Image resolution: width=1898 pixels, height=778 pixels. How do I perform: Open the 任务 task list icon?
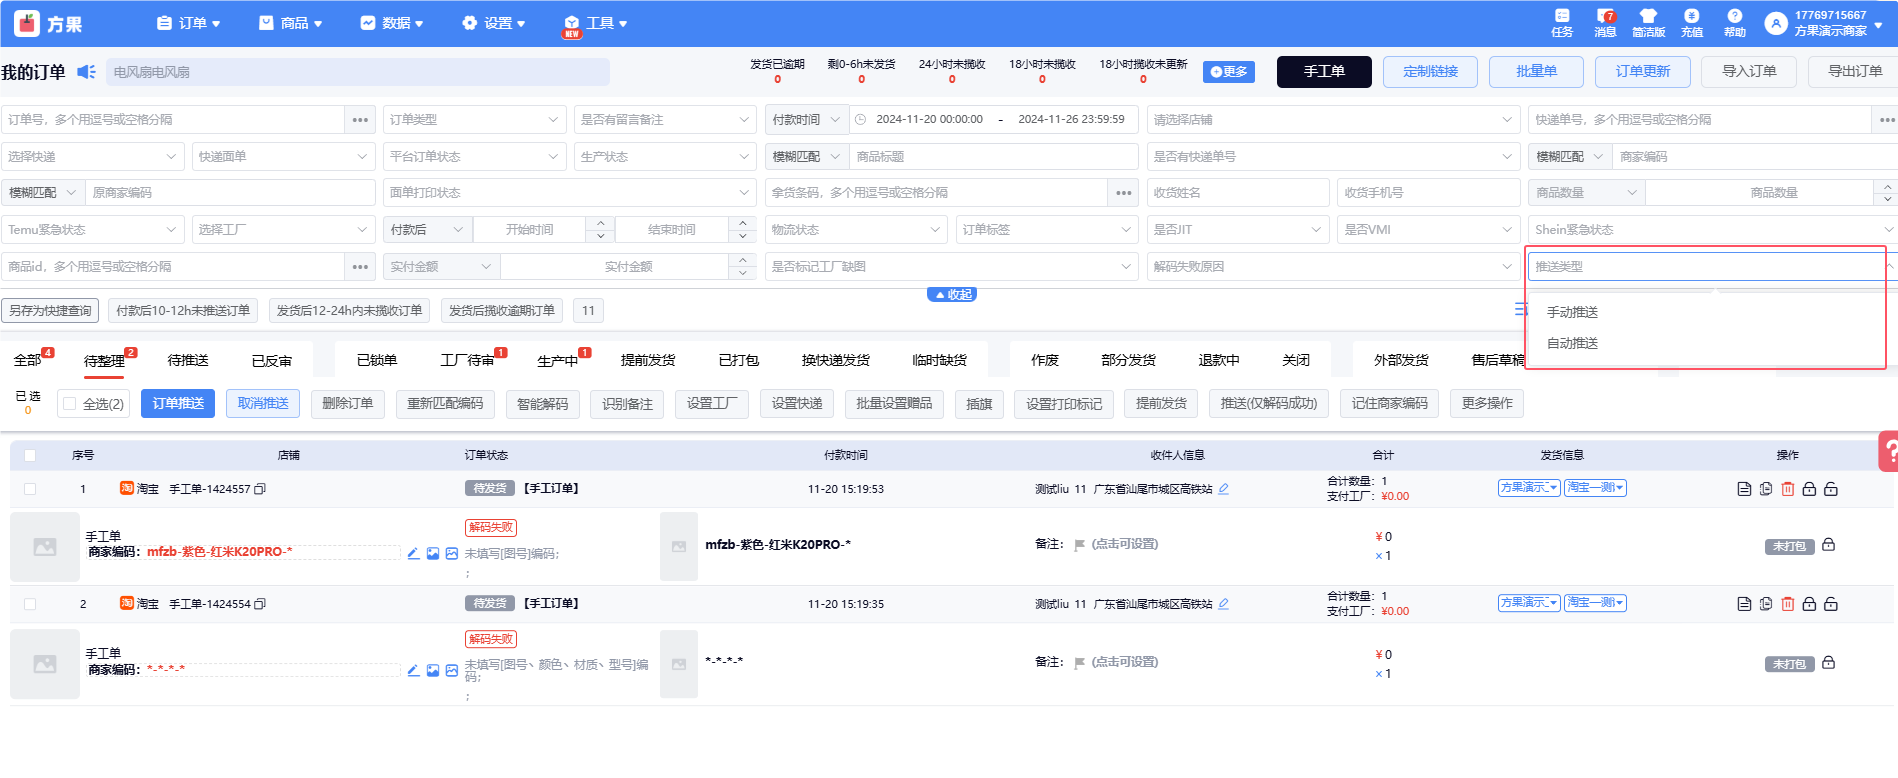tap(1562, 18)
